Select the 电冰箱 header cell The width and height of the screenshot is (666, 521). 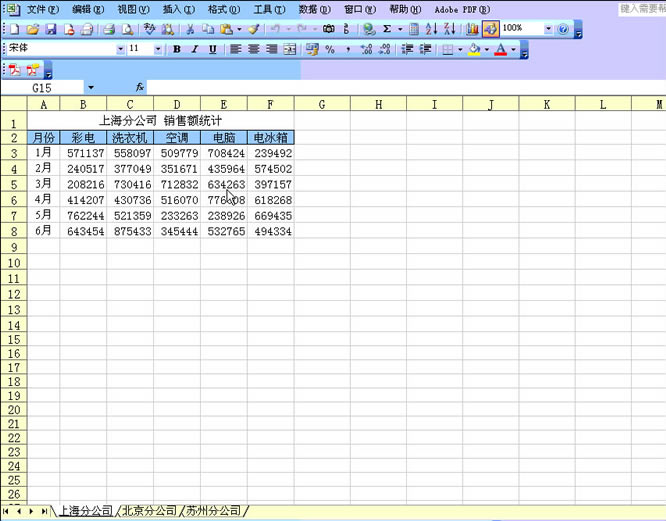pos(271,138)
